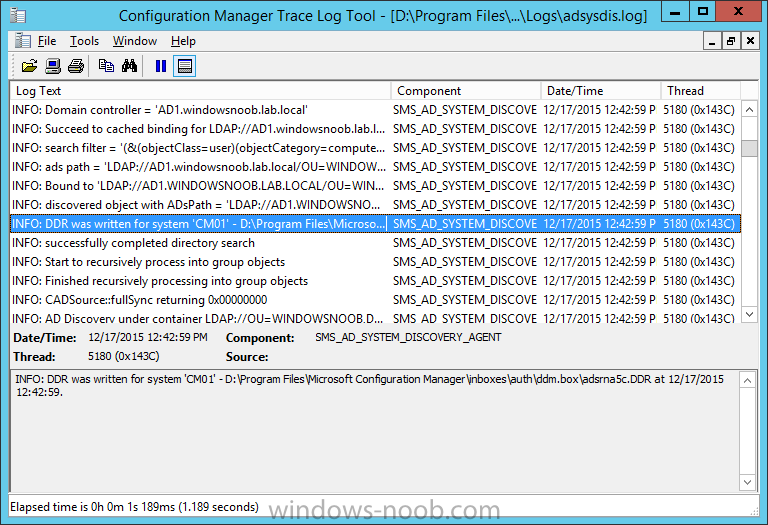The image size is (768, 525).
Task: Click the Open on Server toolbar icon
Action: click(x=53, y=66)
